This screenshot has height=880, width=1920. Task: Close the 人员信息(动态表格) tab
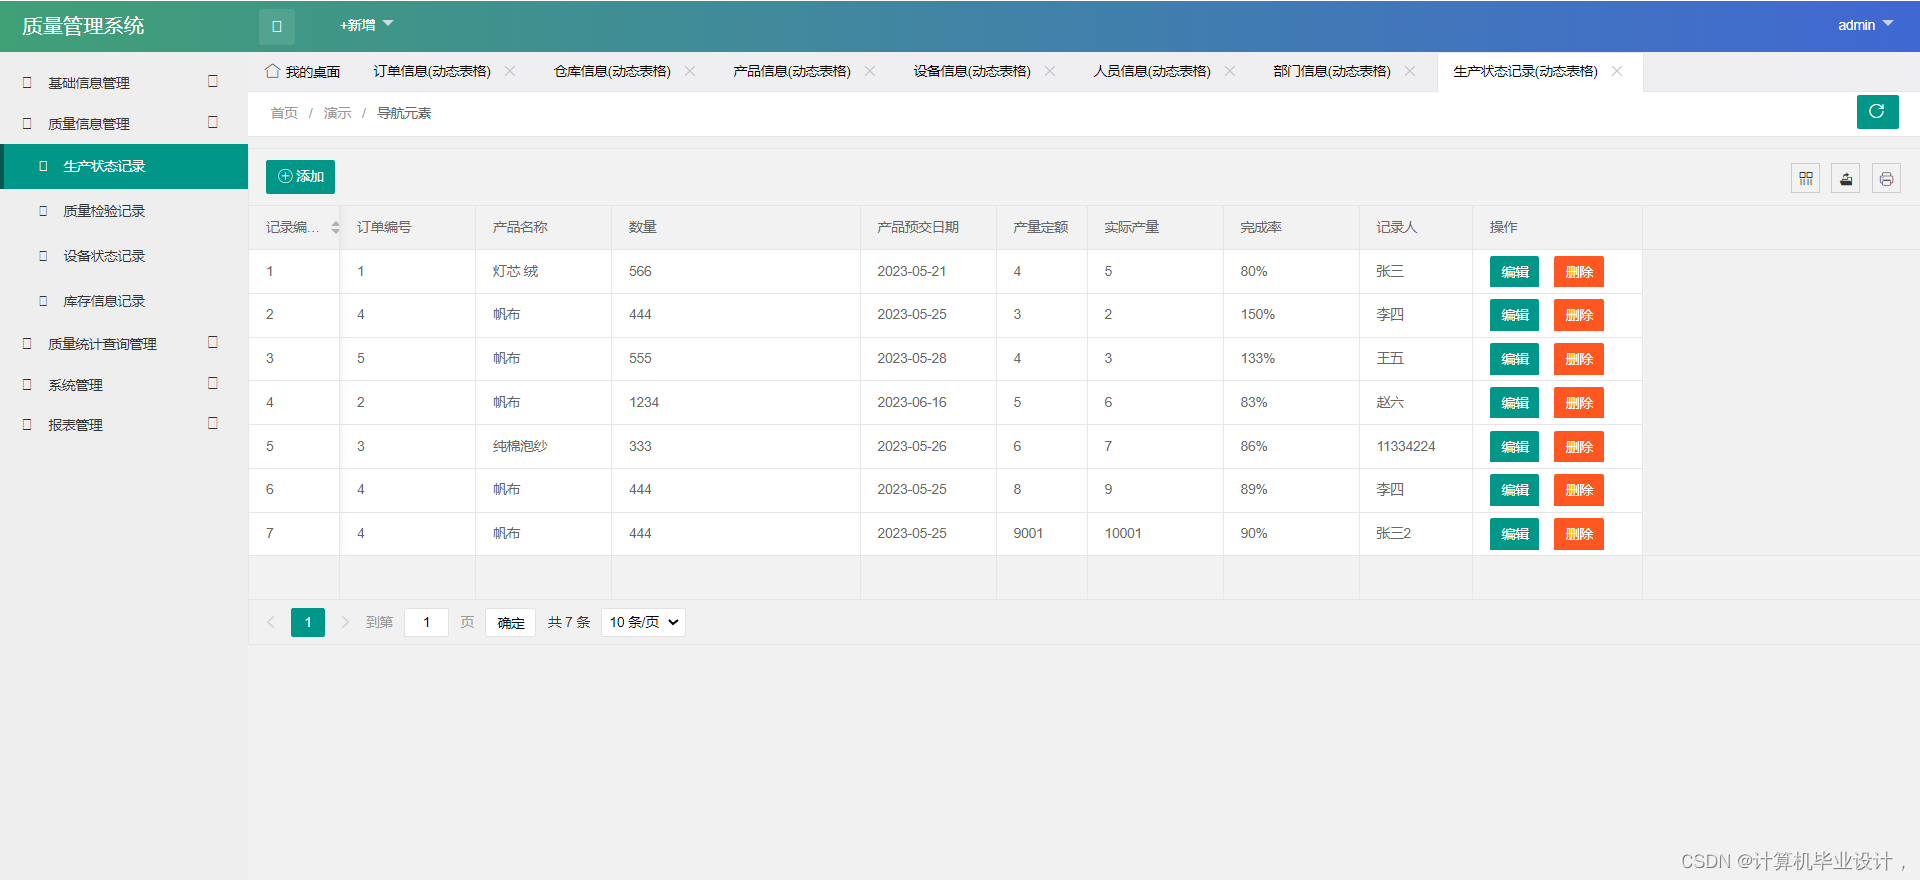pyautogui.click(x=1230, y=71)
